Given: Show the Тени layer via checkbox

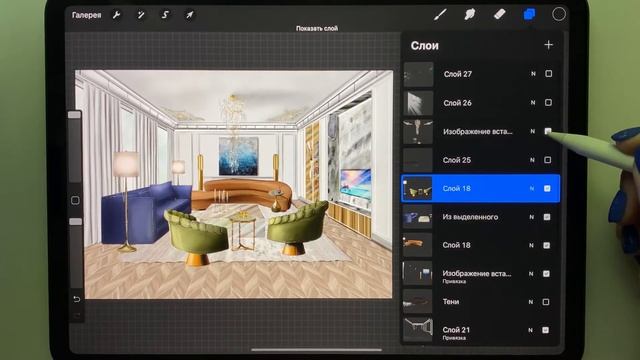Looking at the screenshot, I should click(546, 302).
